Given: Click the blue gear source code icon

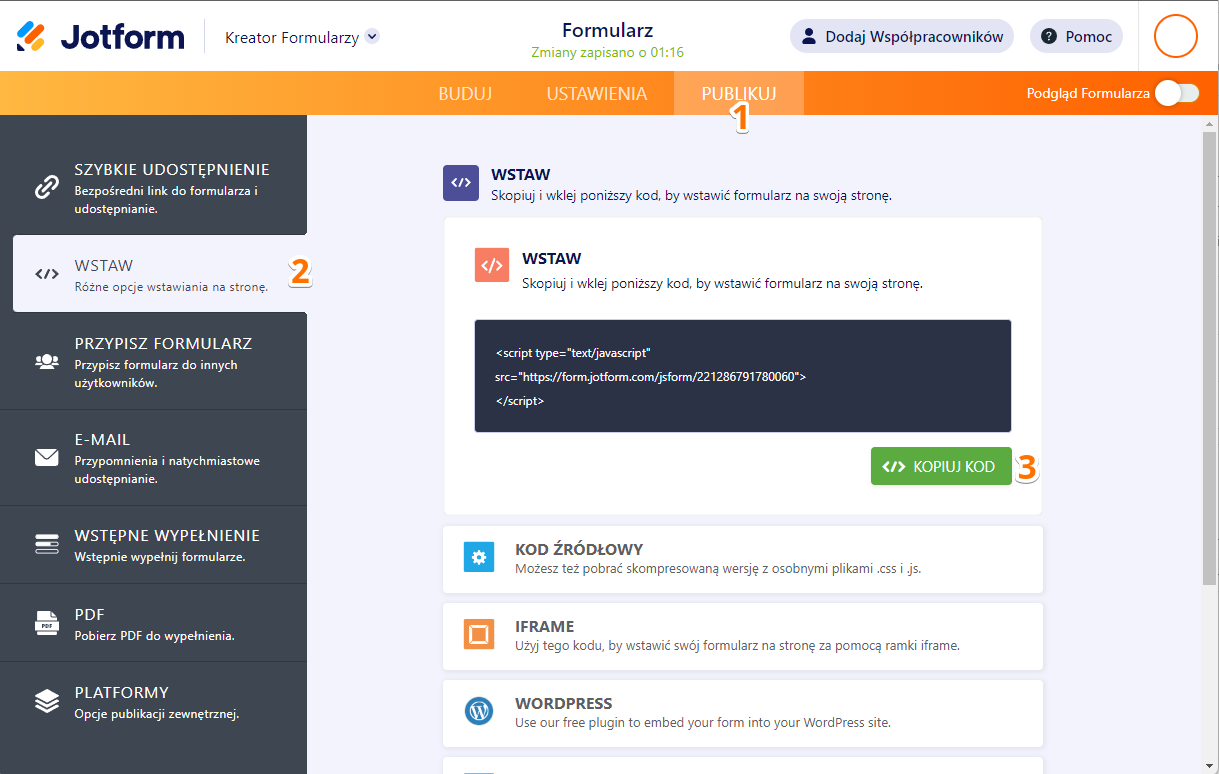Looking at the screenshot, I should pos(479,557).
